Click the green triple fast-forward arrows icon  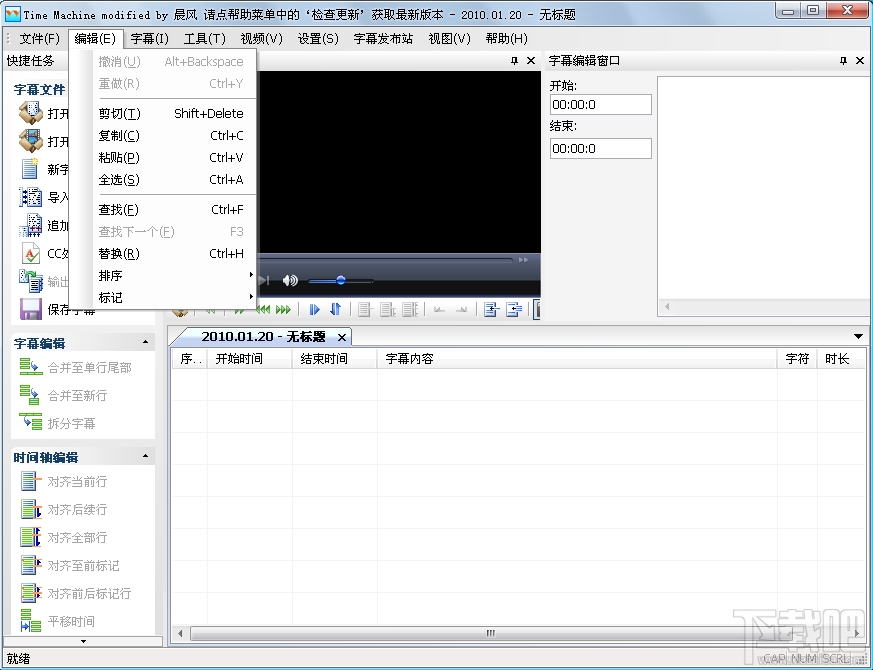[x=283, y=310]
